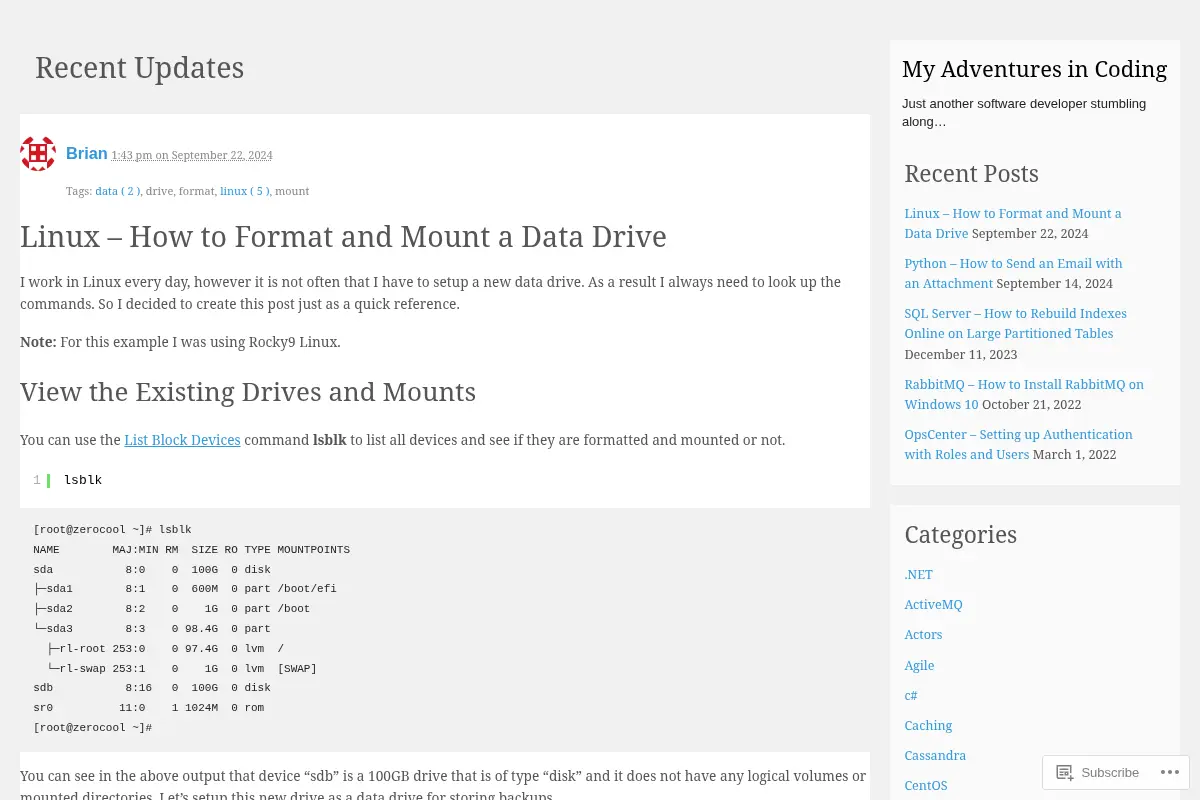The height and width of the screenshot is (800, 1200).
Task: Select the Caching category
Action: tap(928, 725)
